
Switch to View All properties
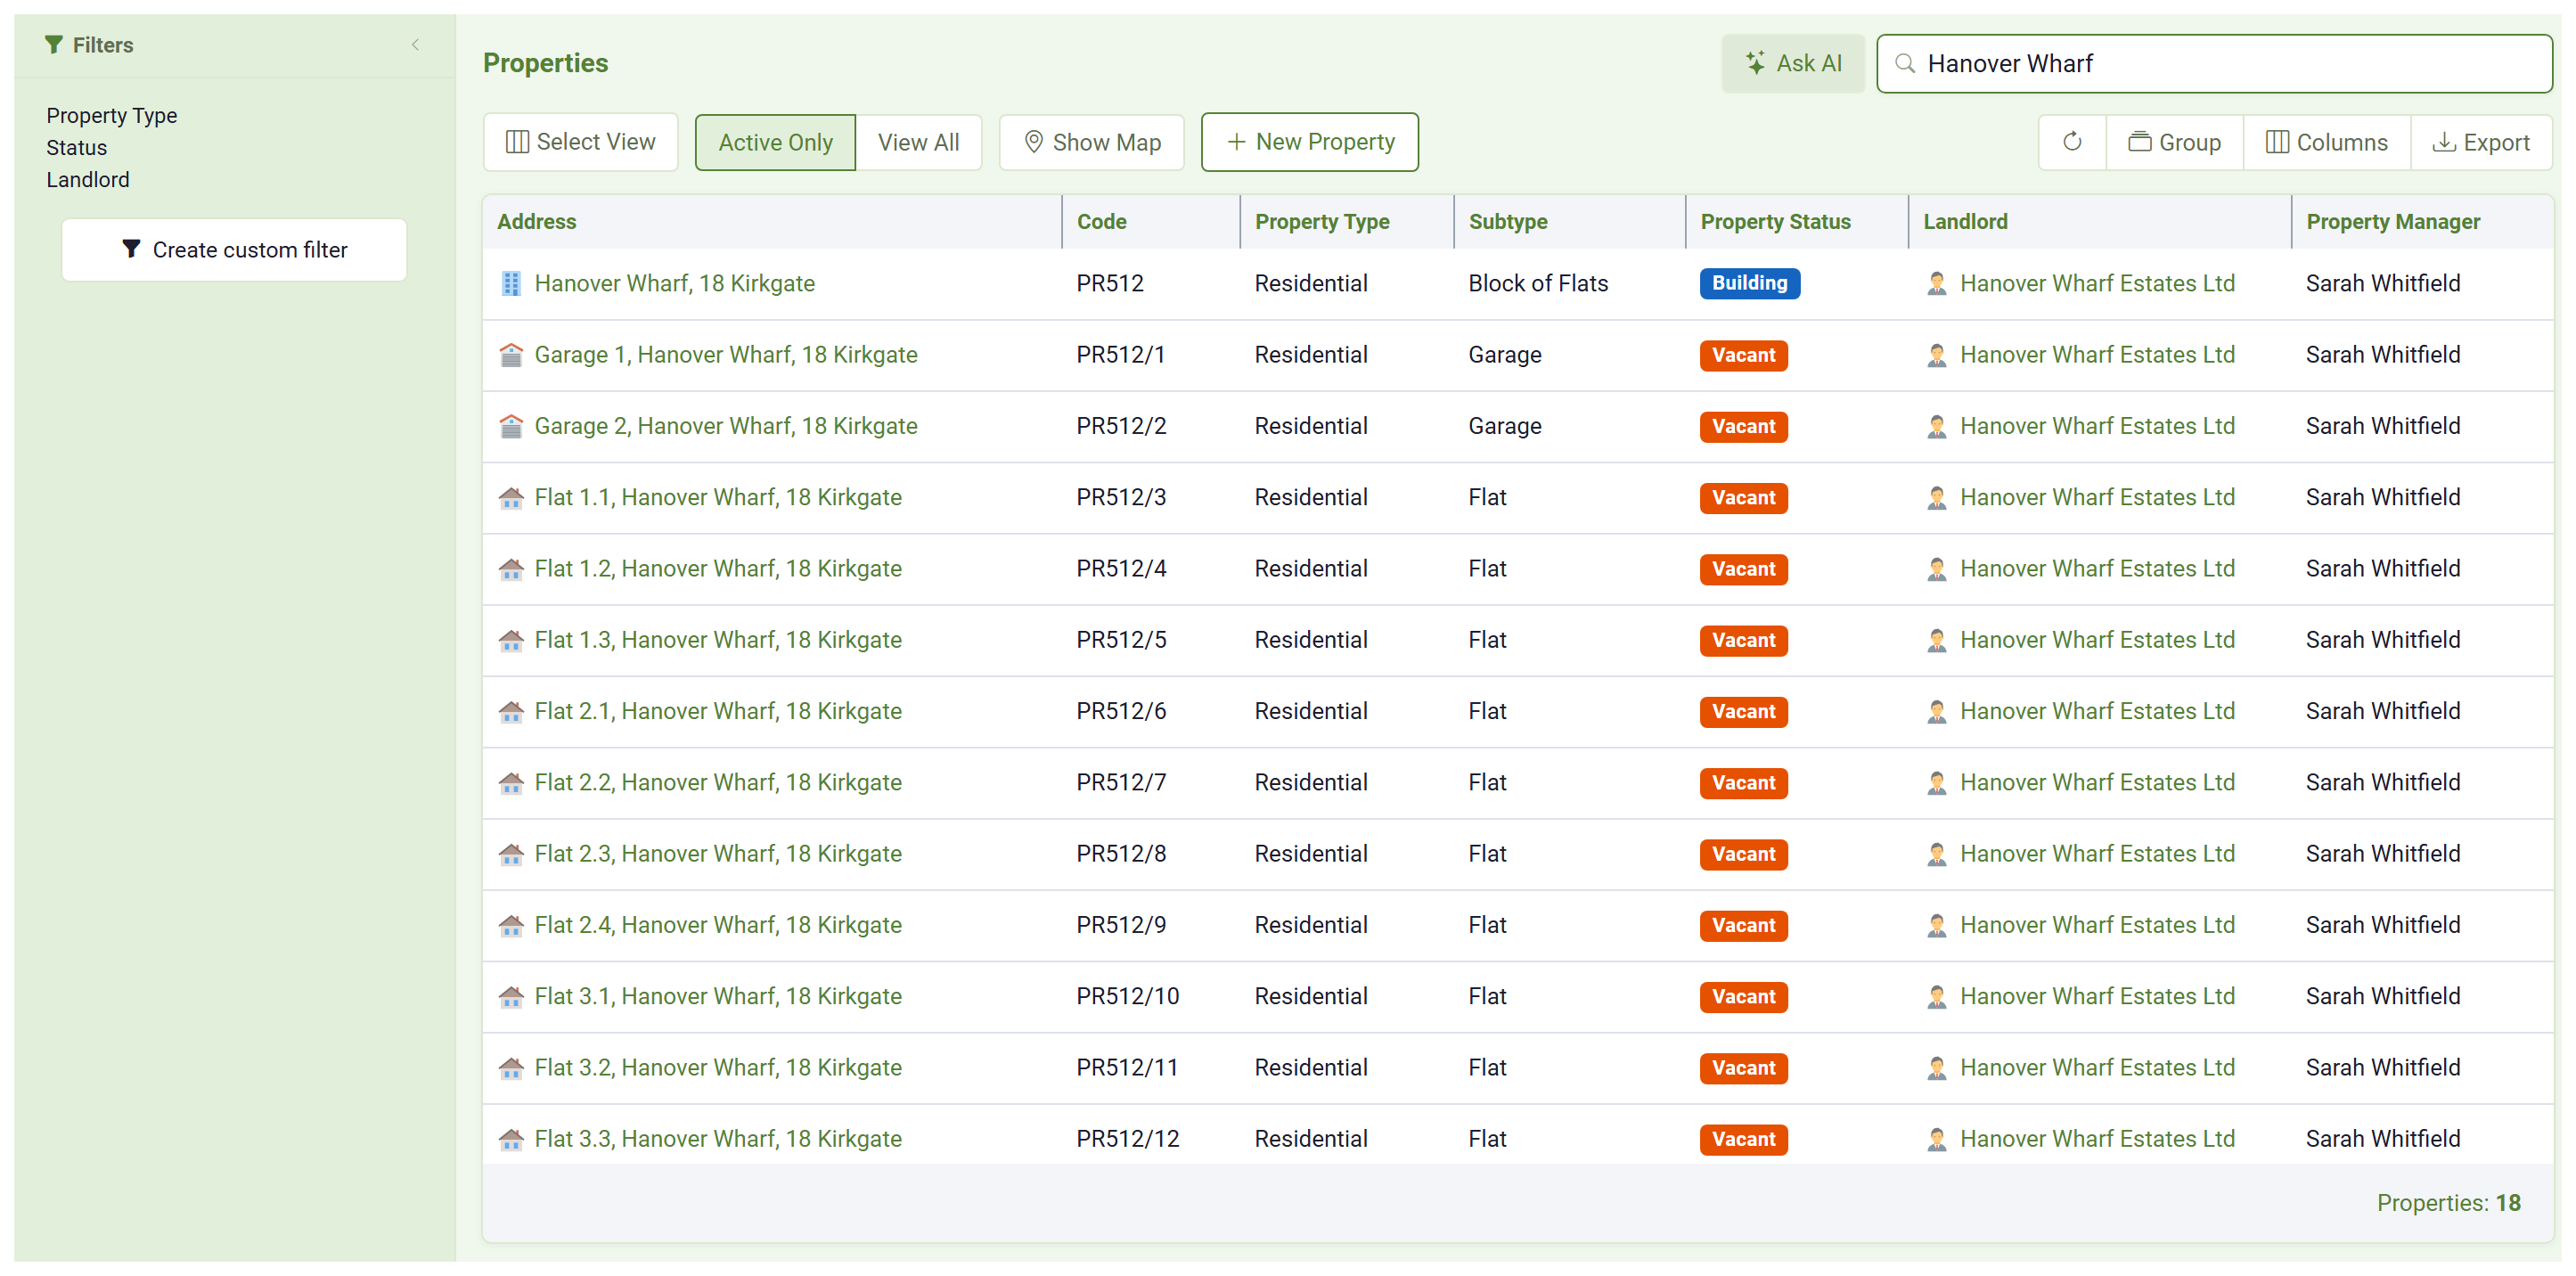click(x=918, y=142)
